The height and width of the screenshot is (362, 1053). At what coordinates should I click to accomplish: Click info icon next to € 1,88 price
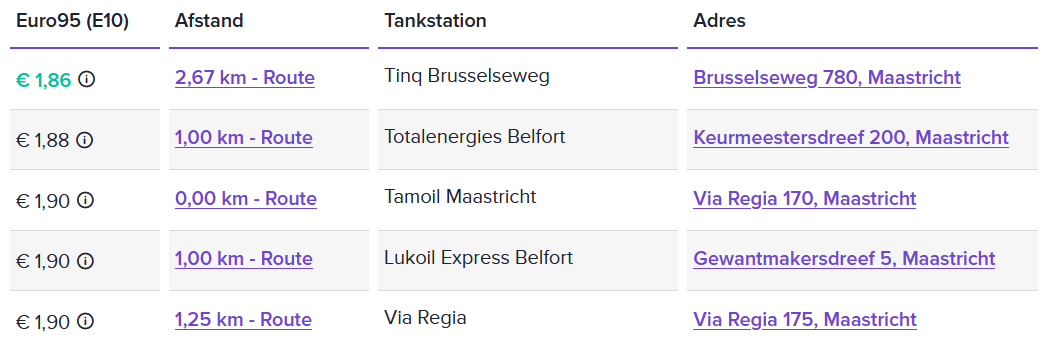point(85,140)
